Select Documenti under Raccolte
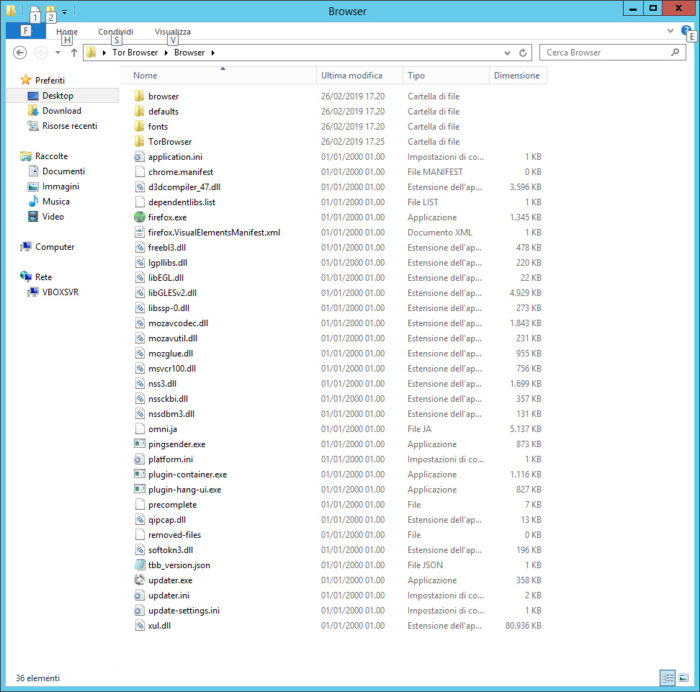Screen dimensions: 700x692 pyautogui.click(x=63, y=171)
